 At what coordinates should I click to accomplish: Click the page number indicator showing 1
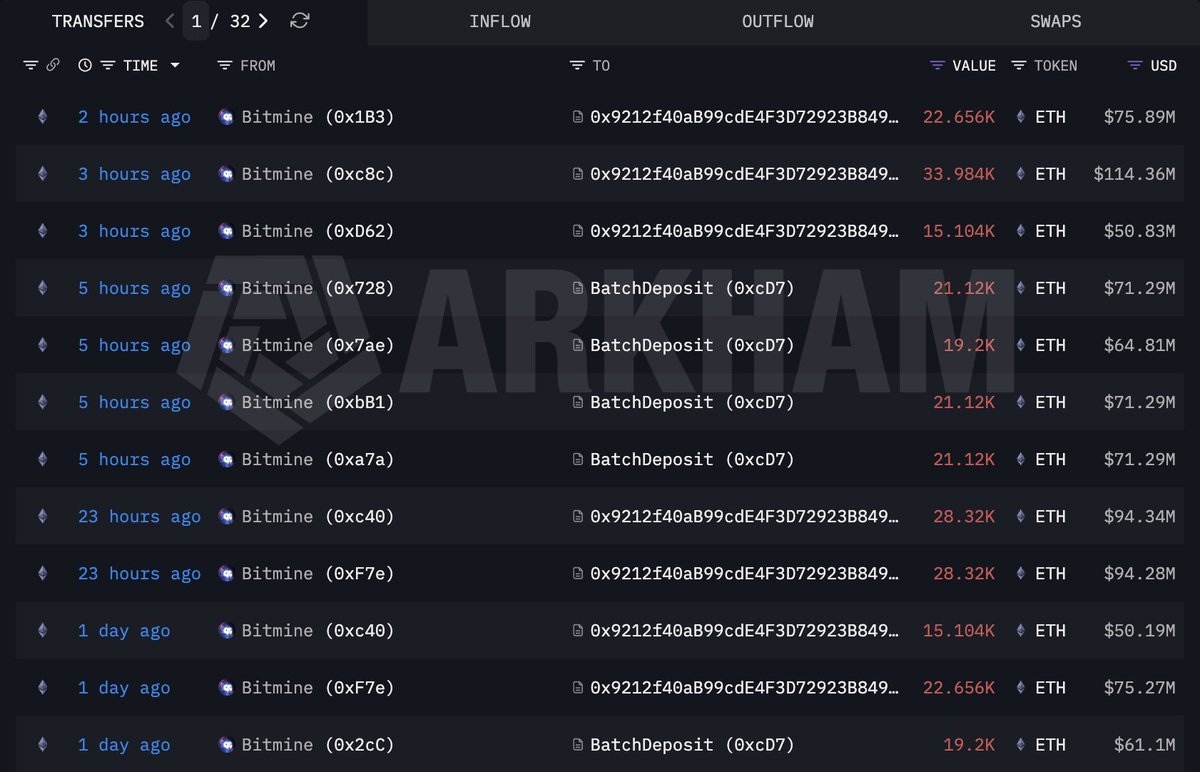click(x=196, y=20)
